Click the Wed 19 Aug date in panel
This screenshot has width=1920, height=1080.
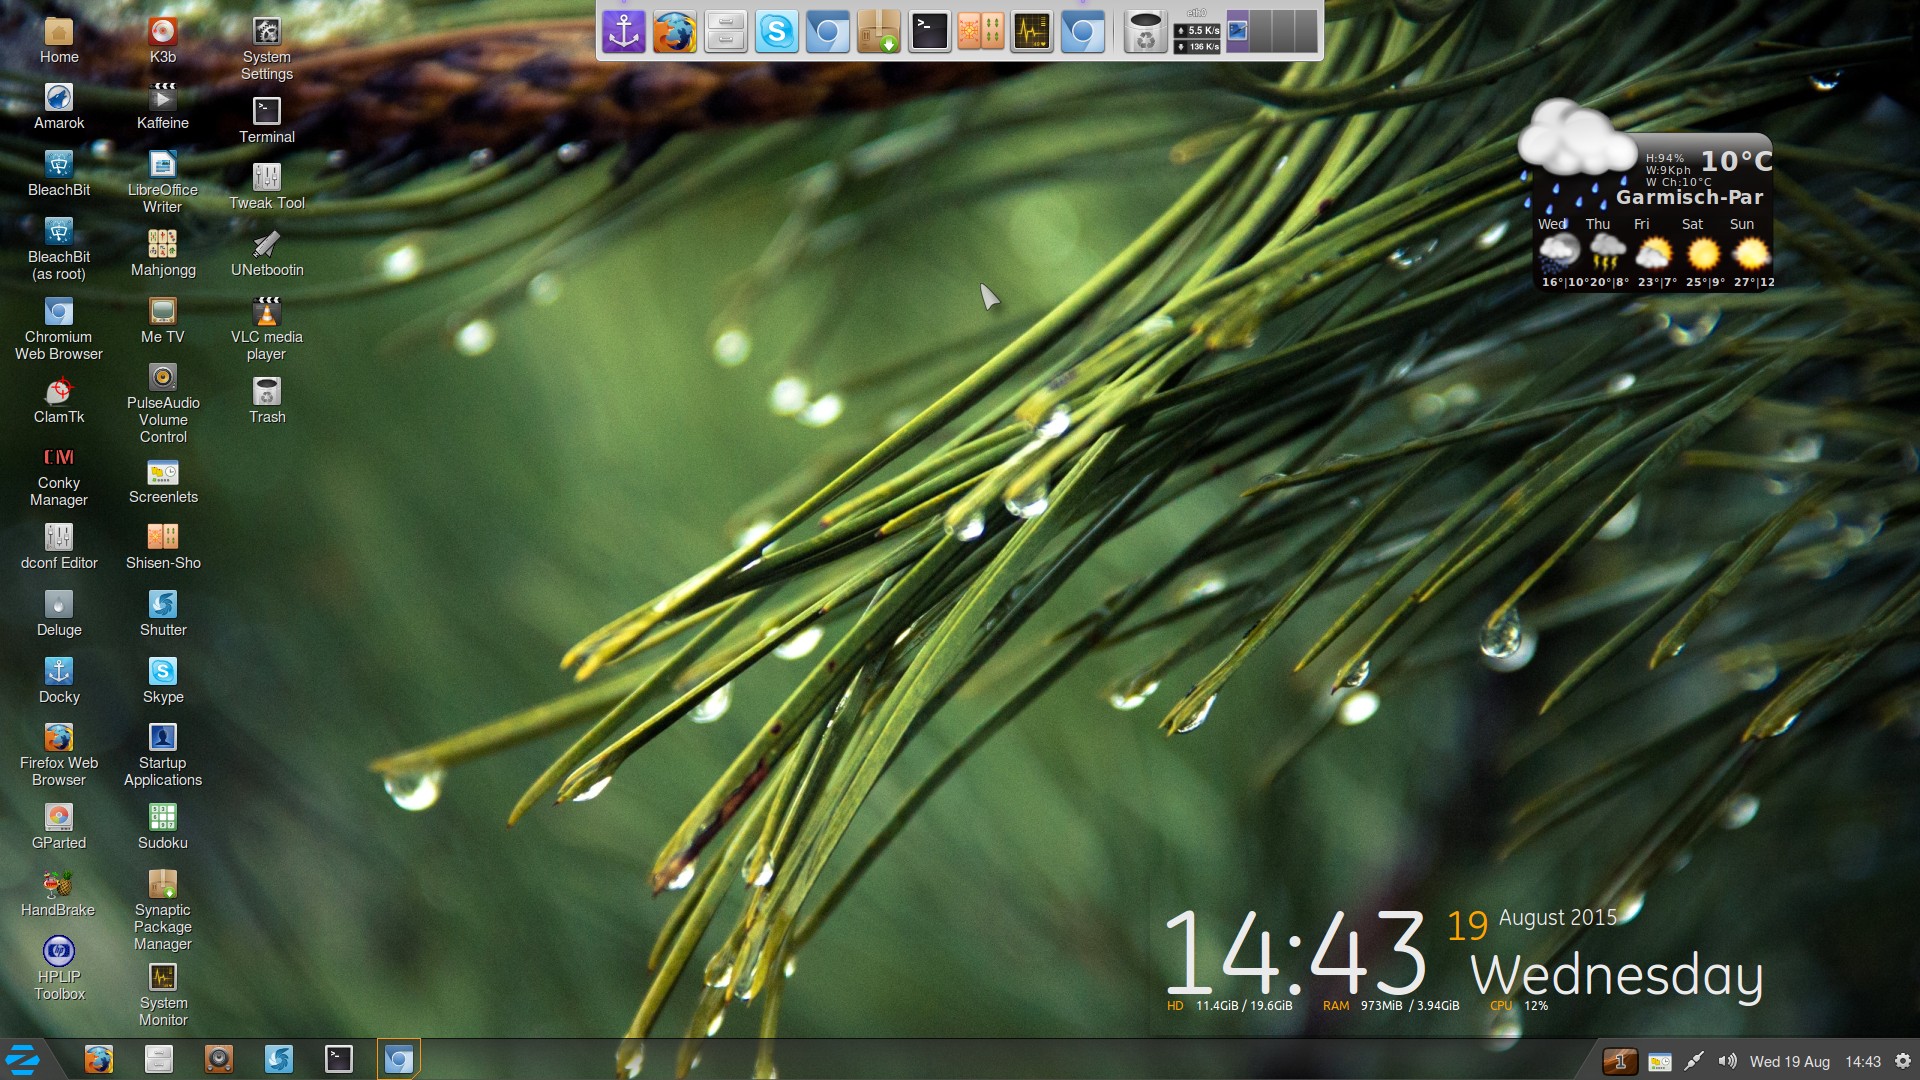coord(1789,1061)
